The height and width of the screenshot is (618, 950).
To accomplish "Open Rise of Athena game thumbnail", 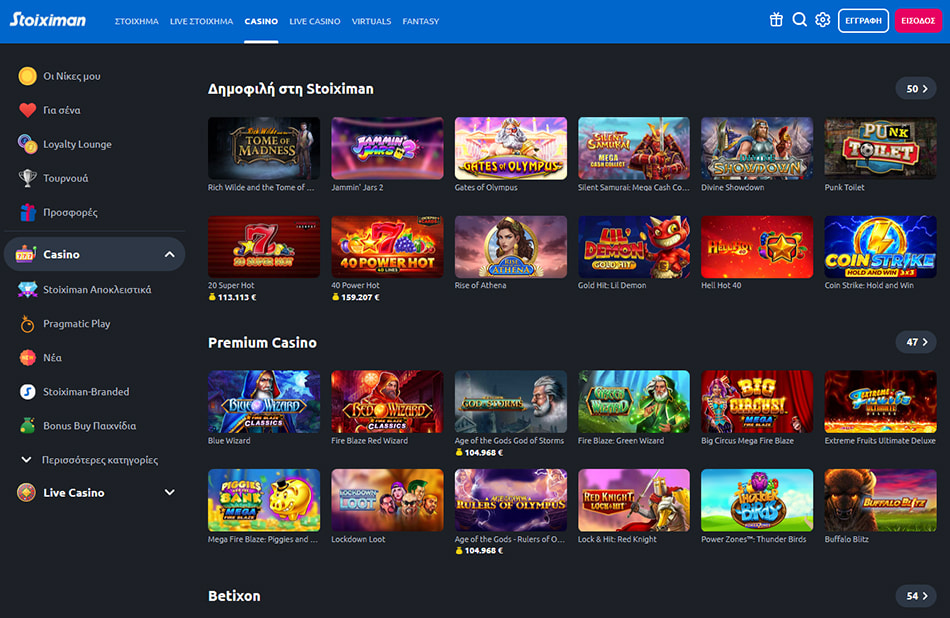I will pyautogui.click(x=511, y=247).
